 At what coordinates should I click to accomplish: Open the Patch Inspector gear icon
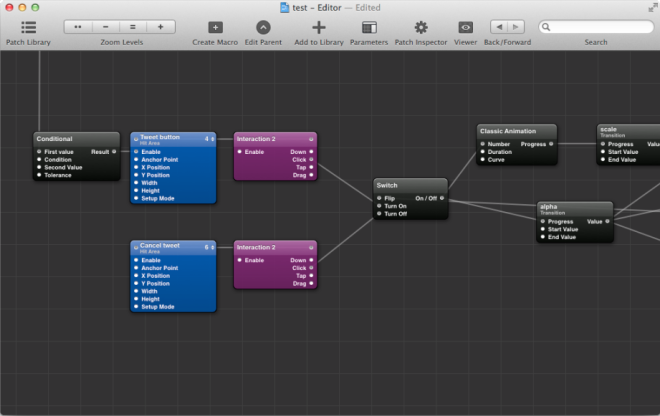pyautogui.click(x=421, y=27)
